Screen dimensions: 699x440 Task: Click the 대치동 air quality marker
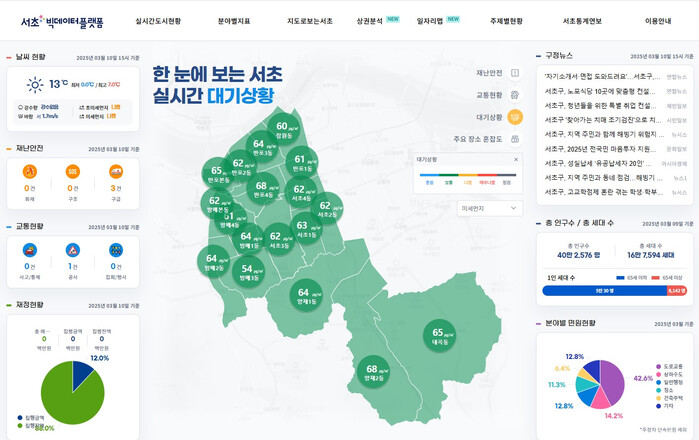pyautogui.click(x=439, y=334)
